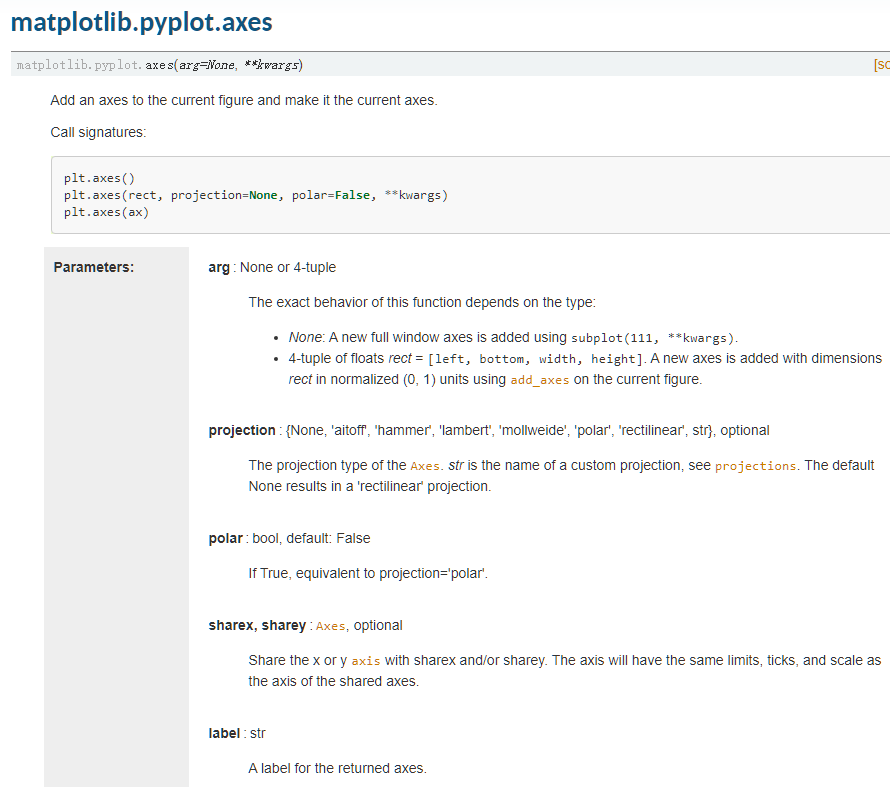890x787 pixels.
Task: Click the plt.axes() line in code block
Action: point(99,178)
